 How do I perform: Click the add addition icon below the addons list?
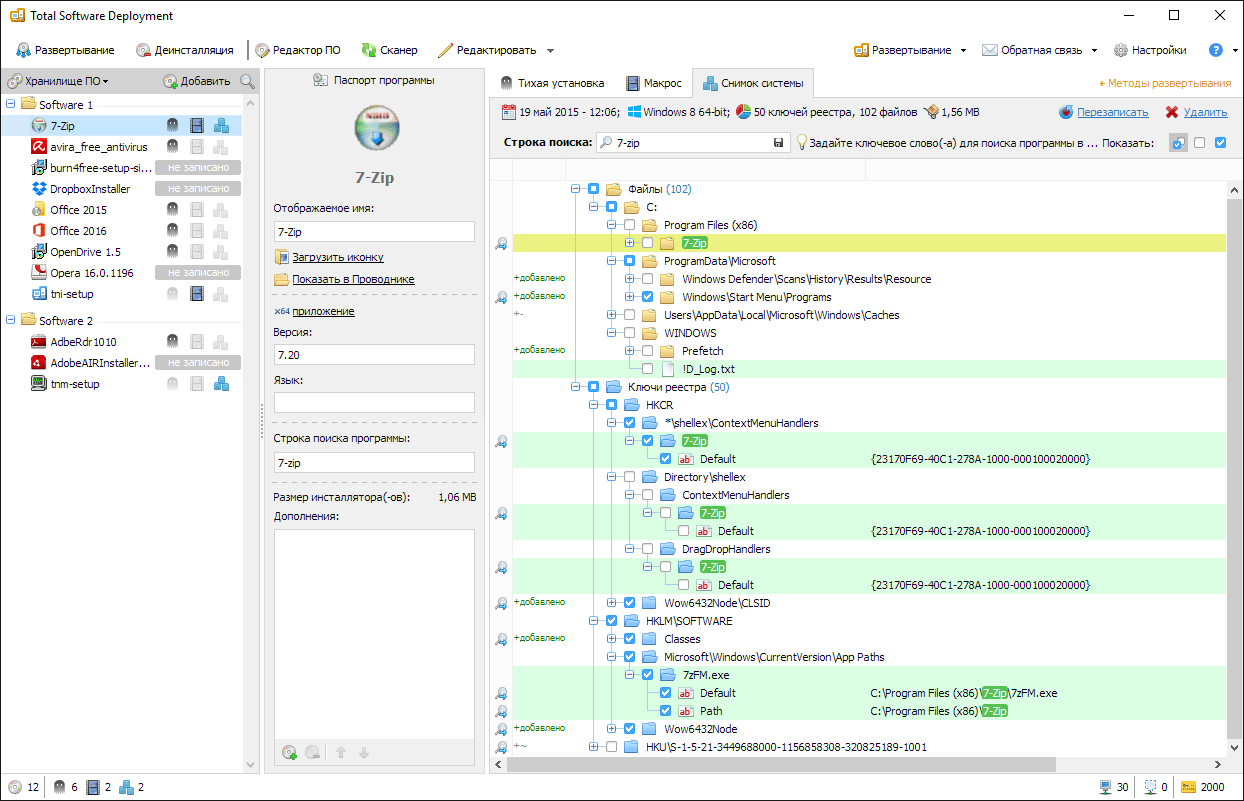pos(289,752)
